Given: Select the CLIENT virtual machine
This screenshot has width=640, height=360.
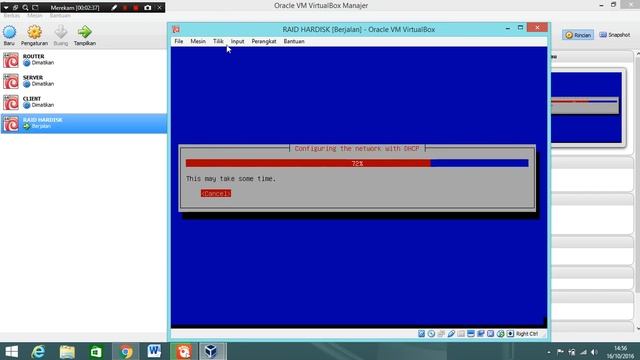Looking at the screenshot, I should point(84,102).
